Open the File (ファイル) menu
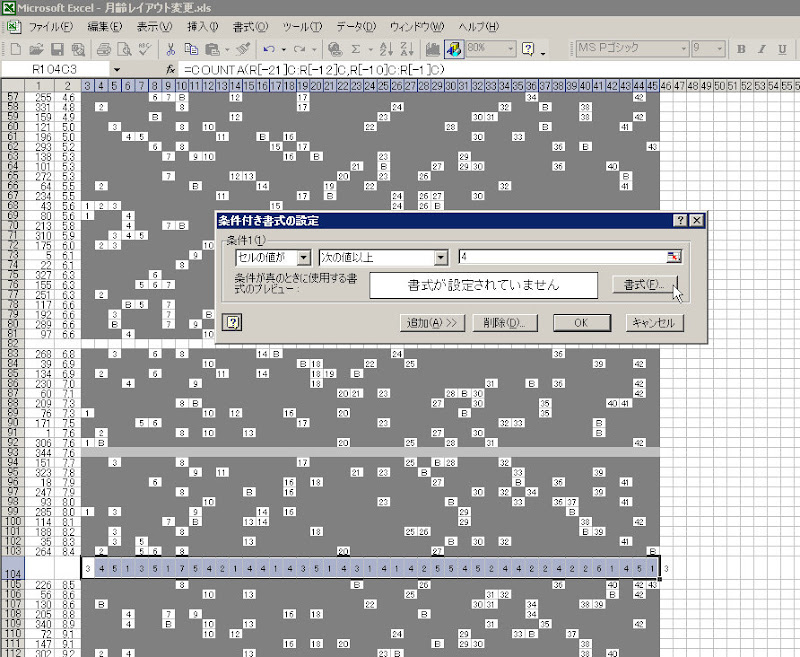The width and height of the screenshot is (800, 657). [x=51, y=27]
